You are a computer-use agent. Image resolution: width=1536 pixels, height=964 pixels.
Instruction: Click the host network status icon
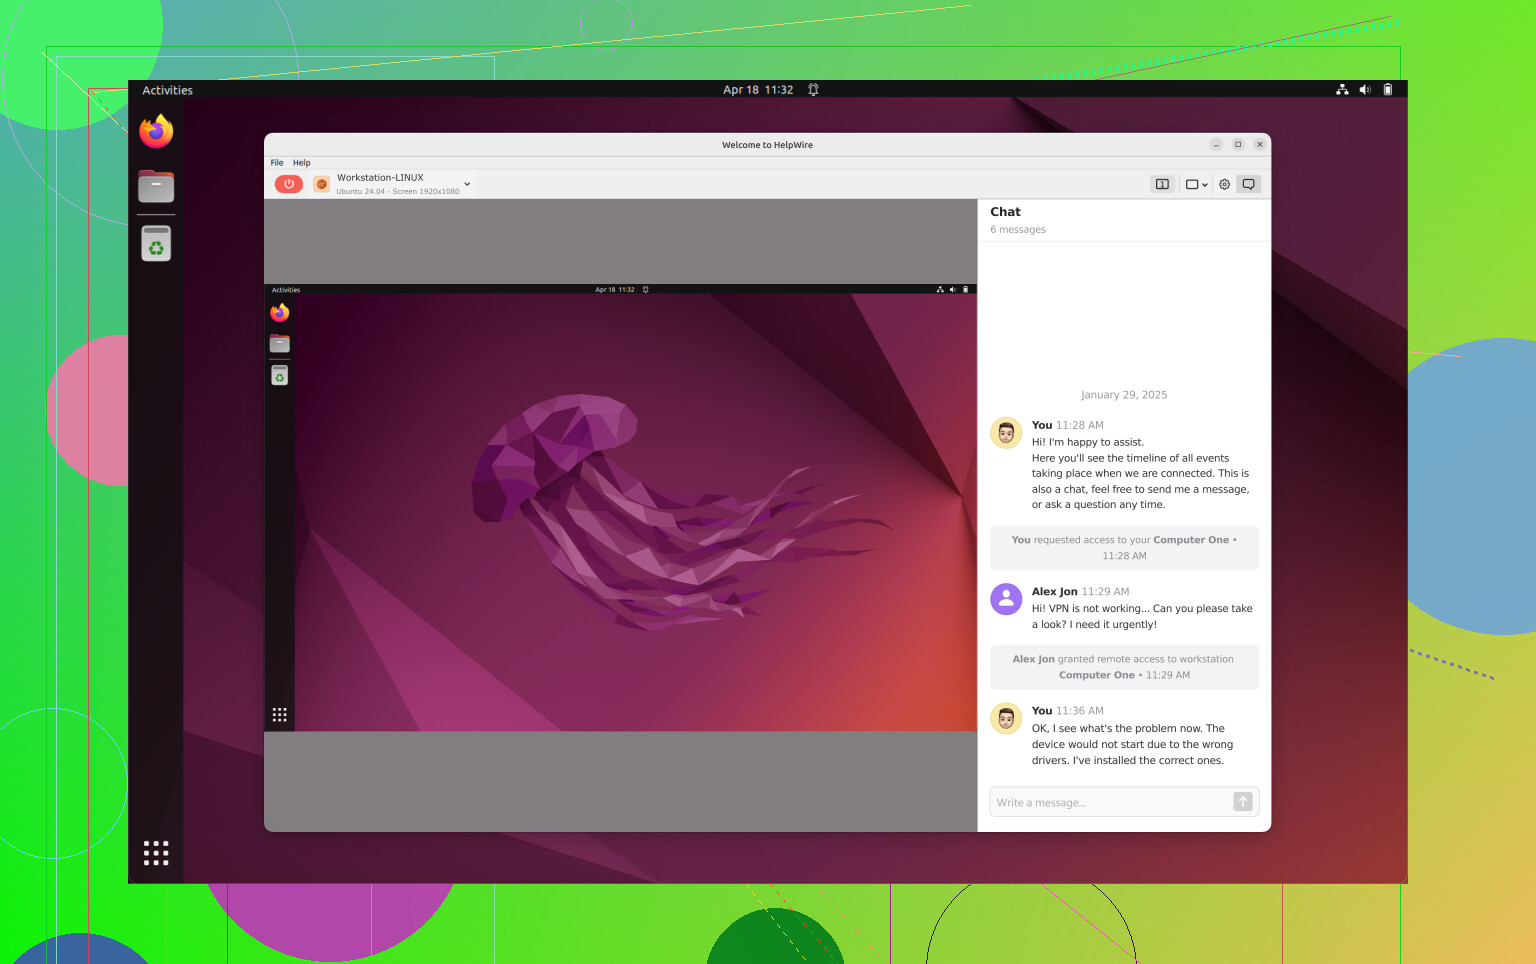1342,90
